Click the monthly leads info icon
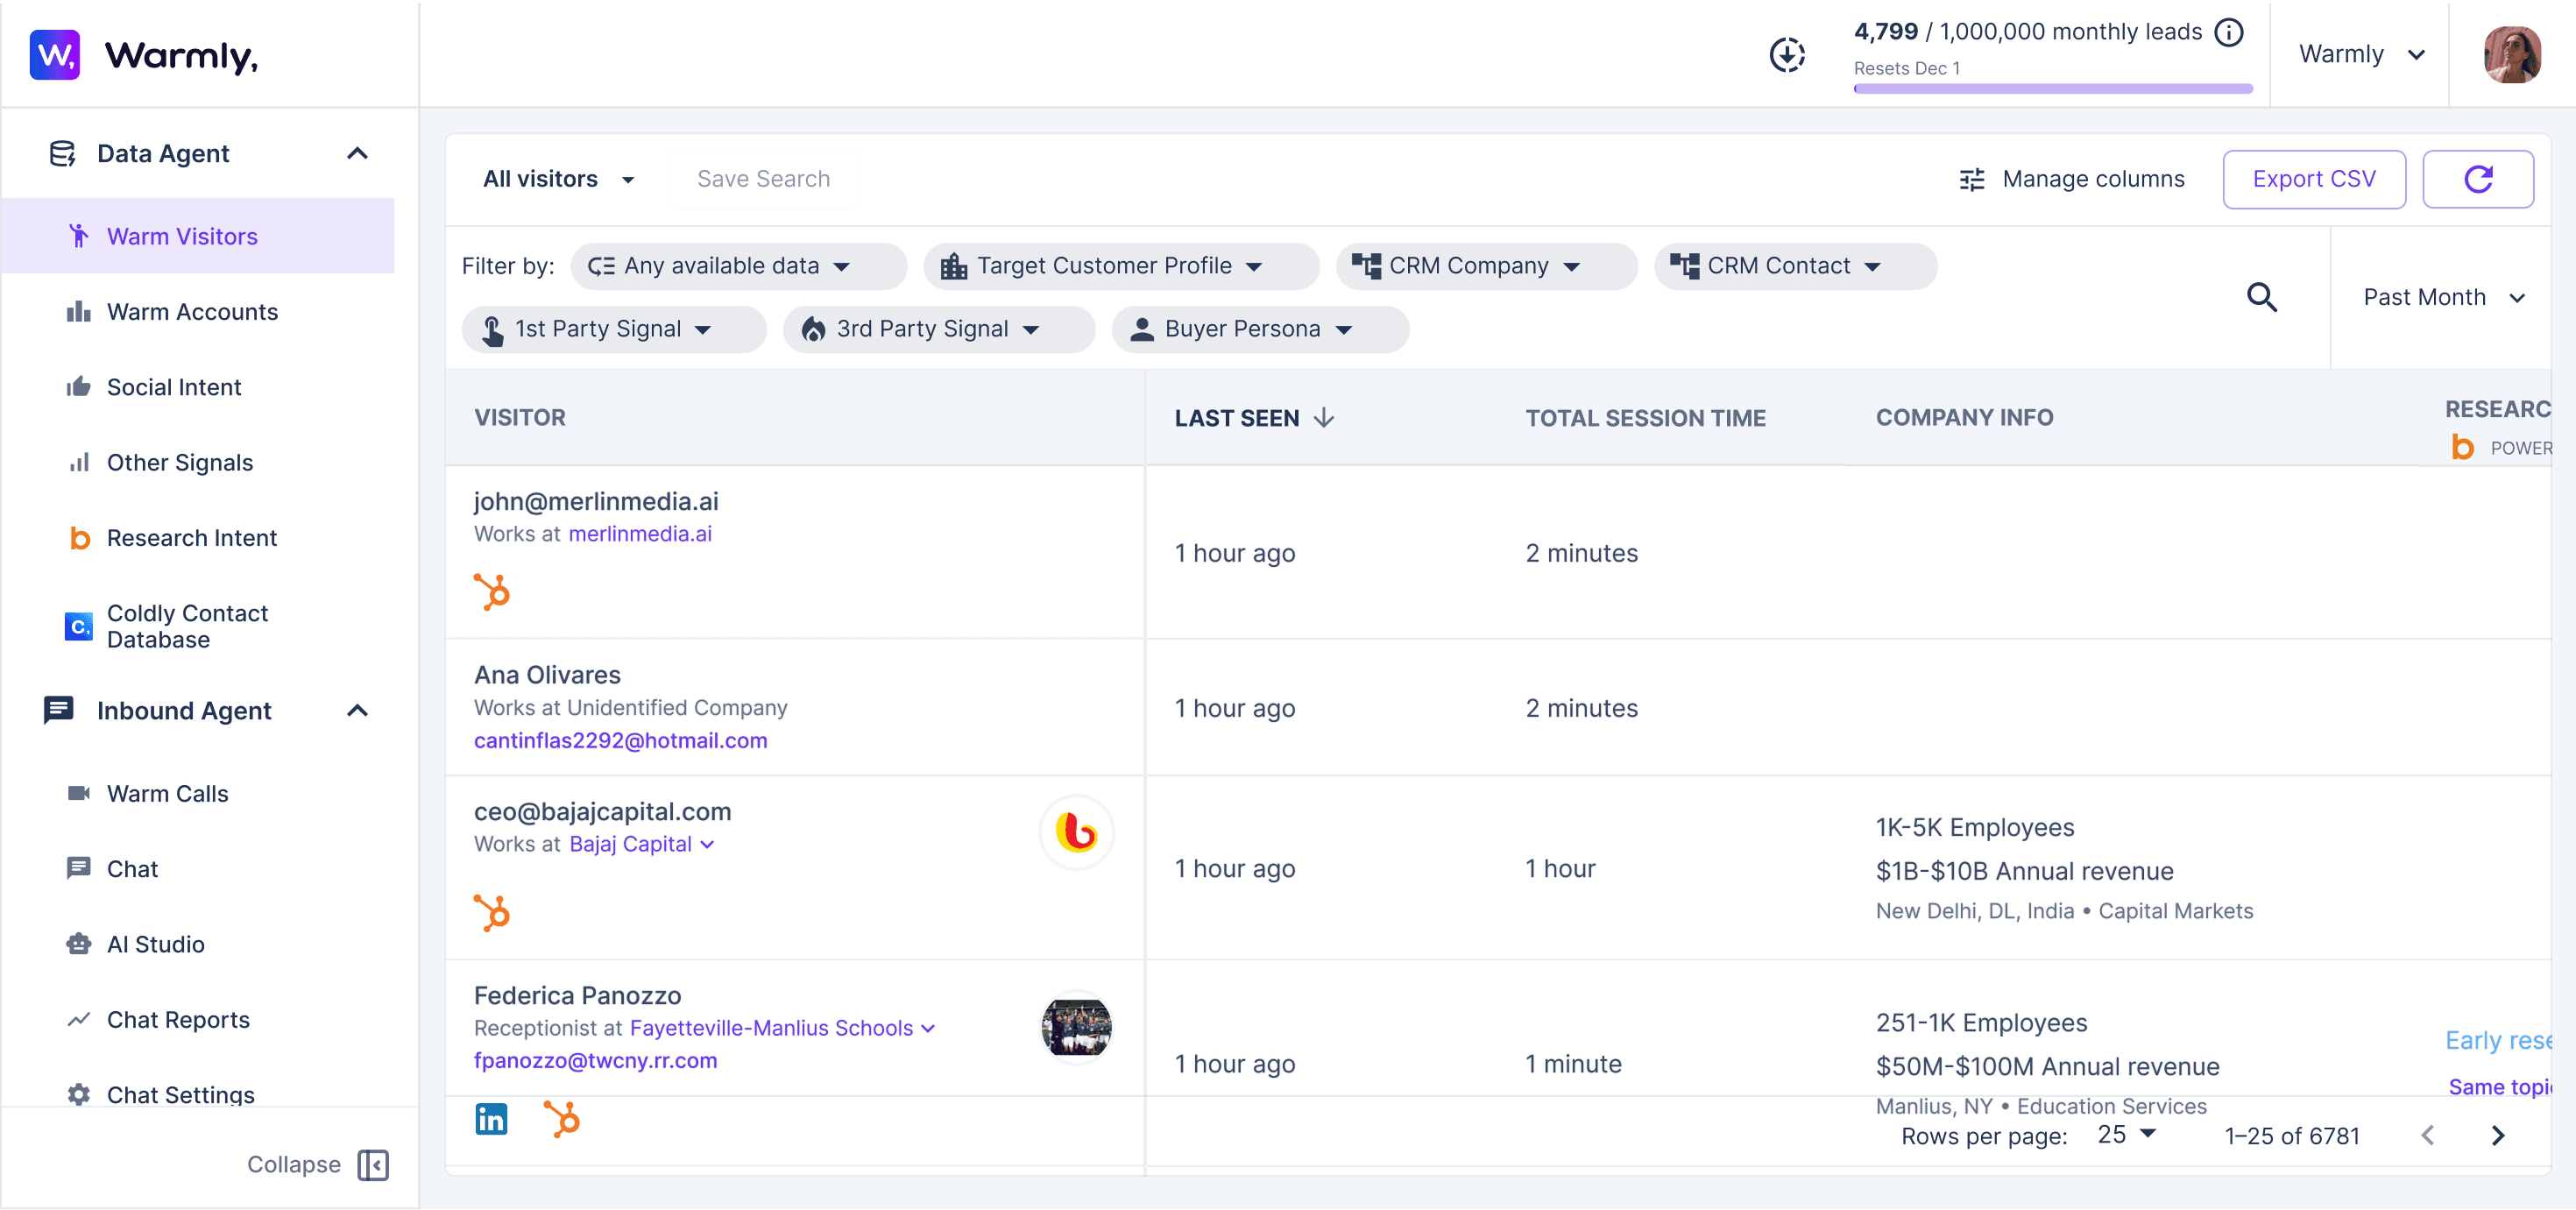Image resolution: width=2576 pixels, height=1210 pixels. [x=2229, y=32]
